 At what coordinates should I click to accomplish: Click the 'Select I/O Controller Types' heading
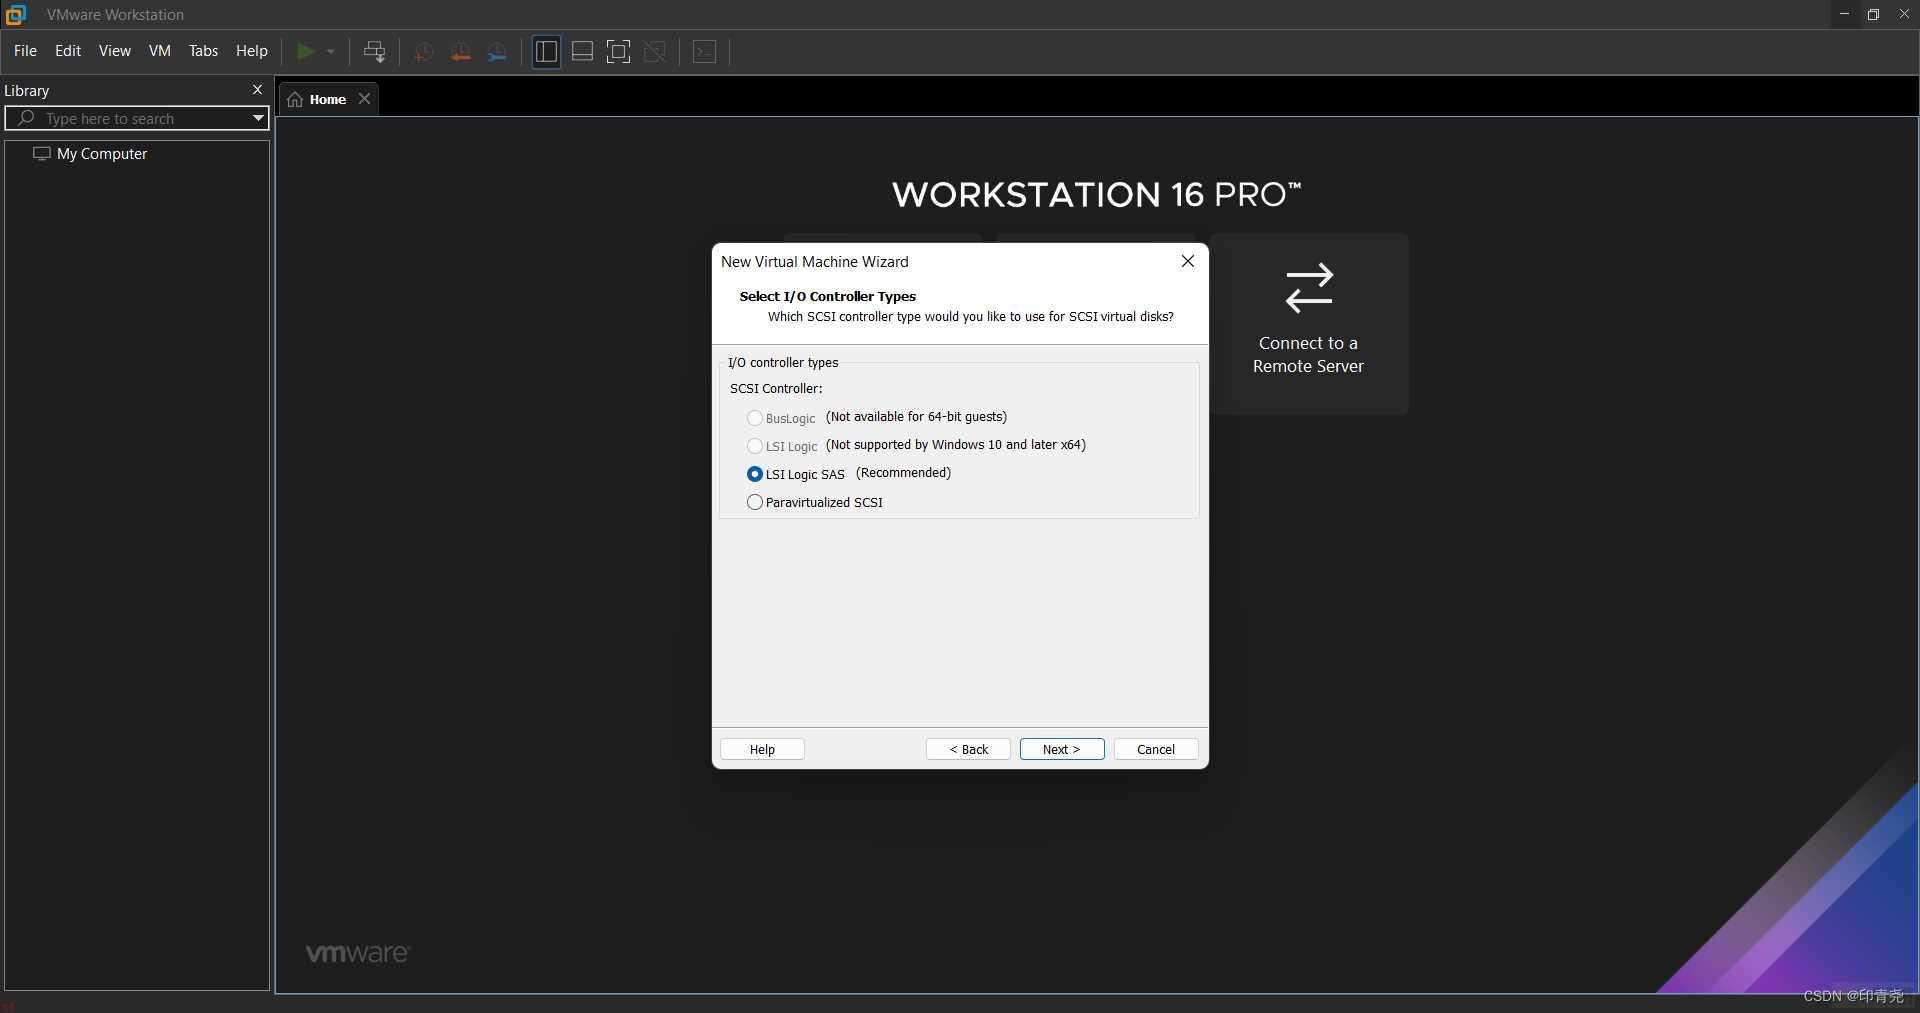pos(828,296)
